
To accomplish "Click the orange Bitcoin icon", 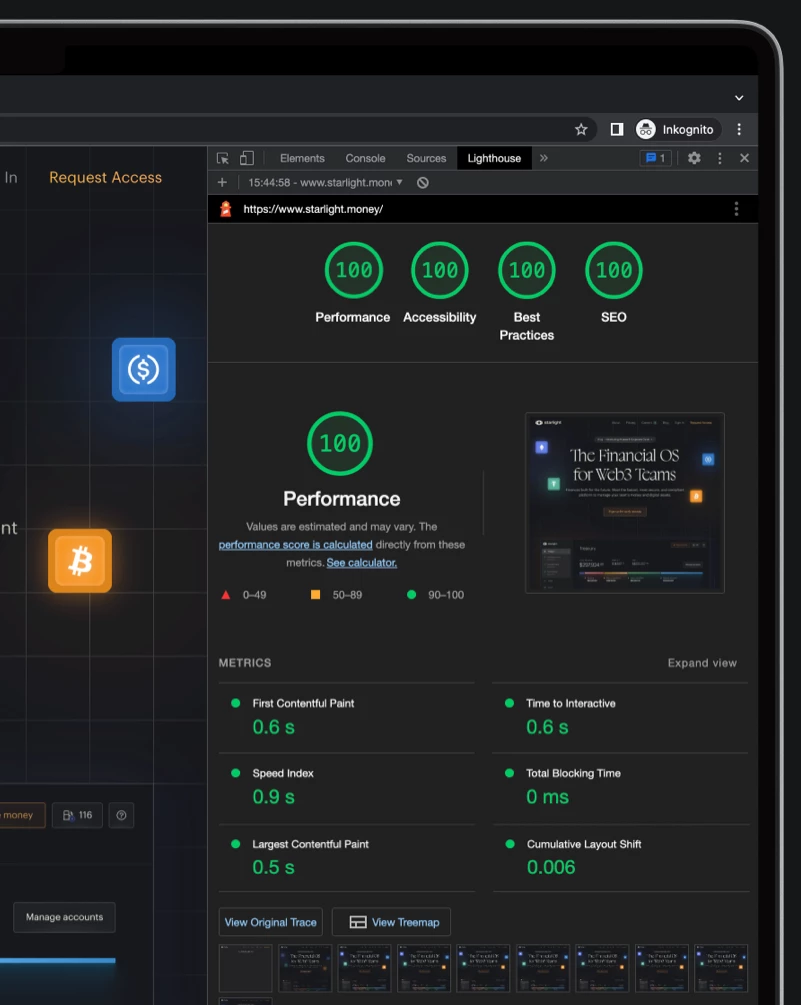I will [80, 561].
